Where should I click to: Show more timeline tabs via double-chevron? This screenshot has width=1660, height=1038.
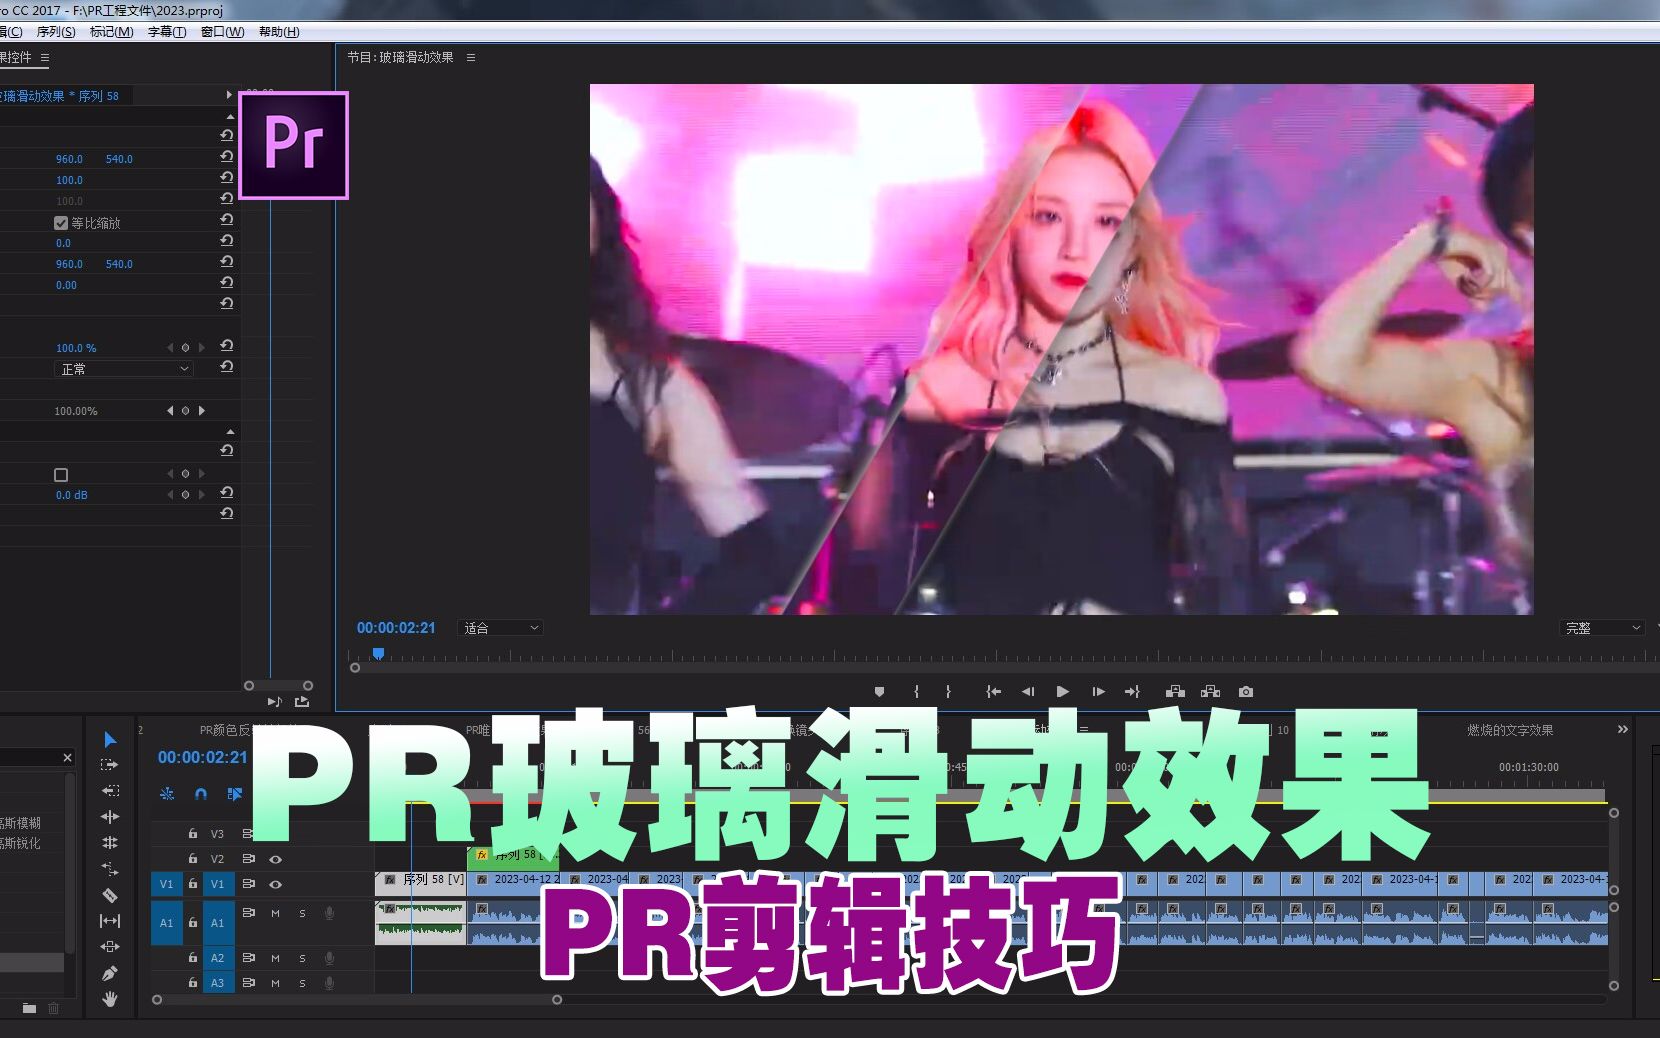[1623, 730]
